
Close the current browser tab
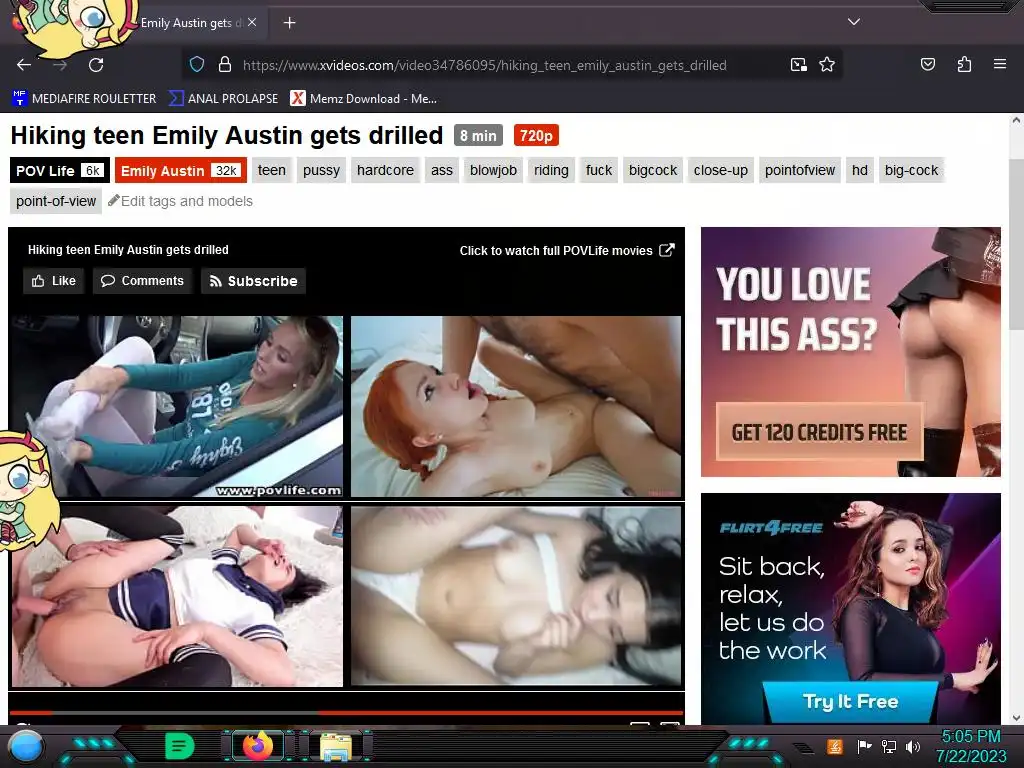coord(252,22)
